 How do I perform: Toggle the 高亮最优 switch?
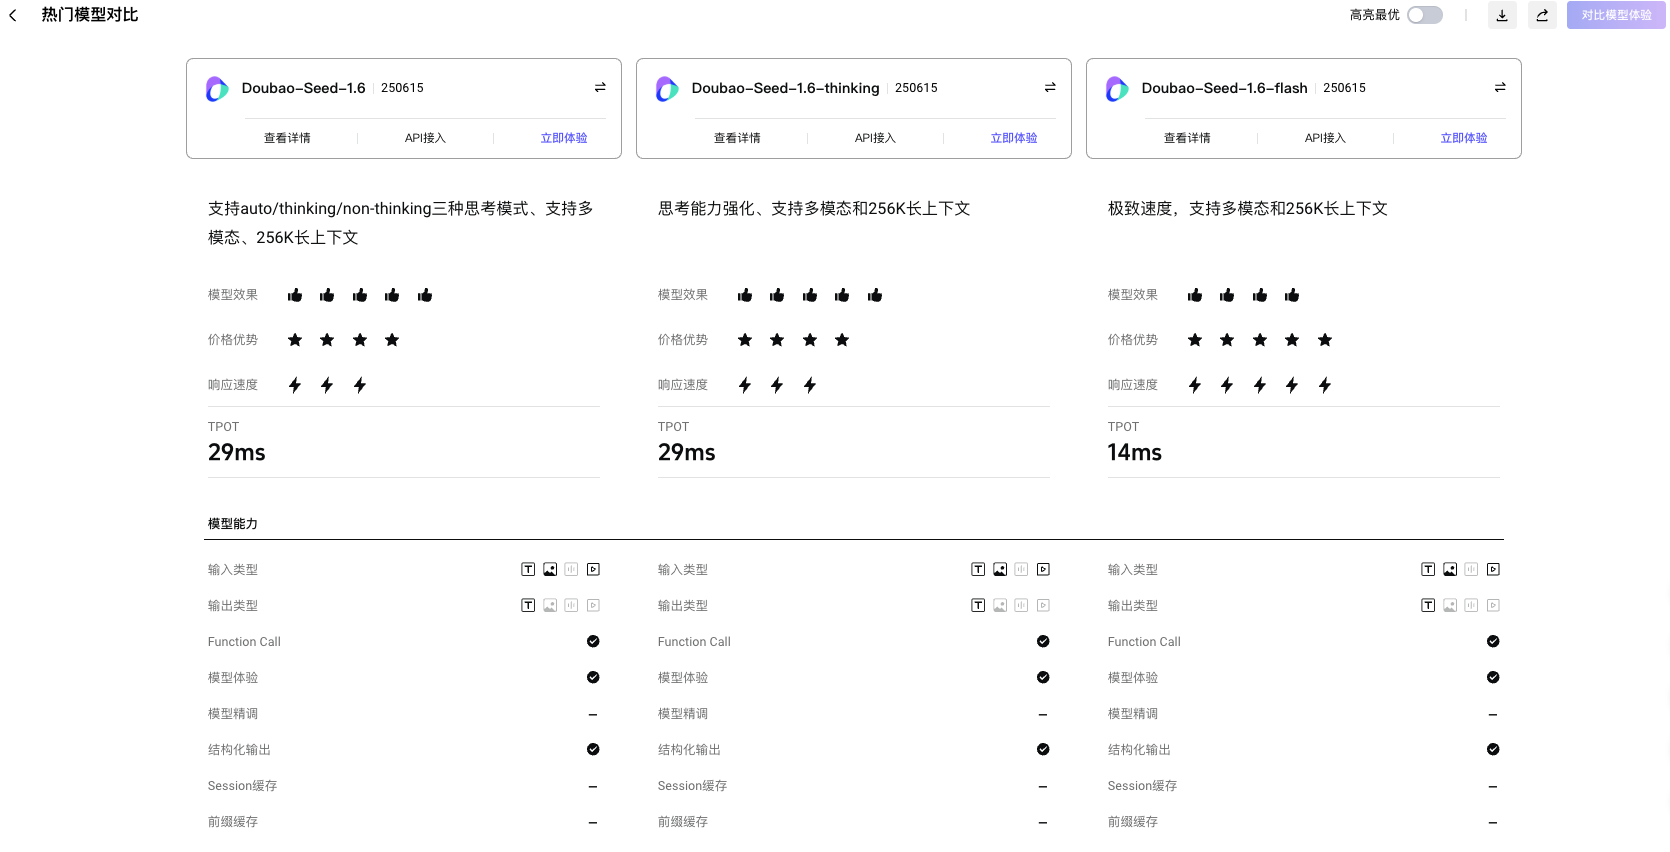coord(1424,15)
